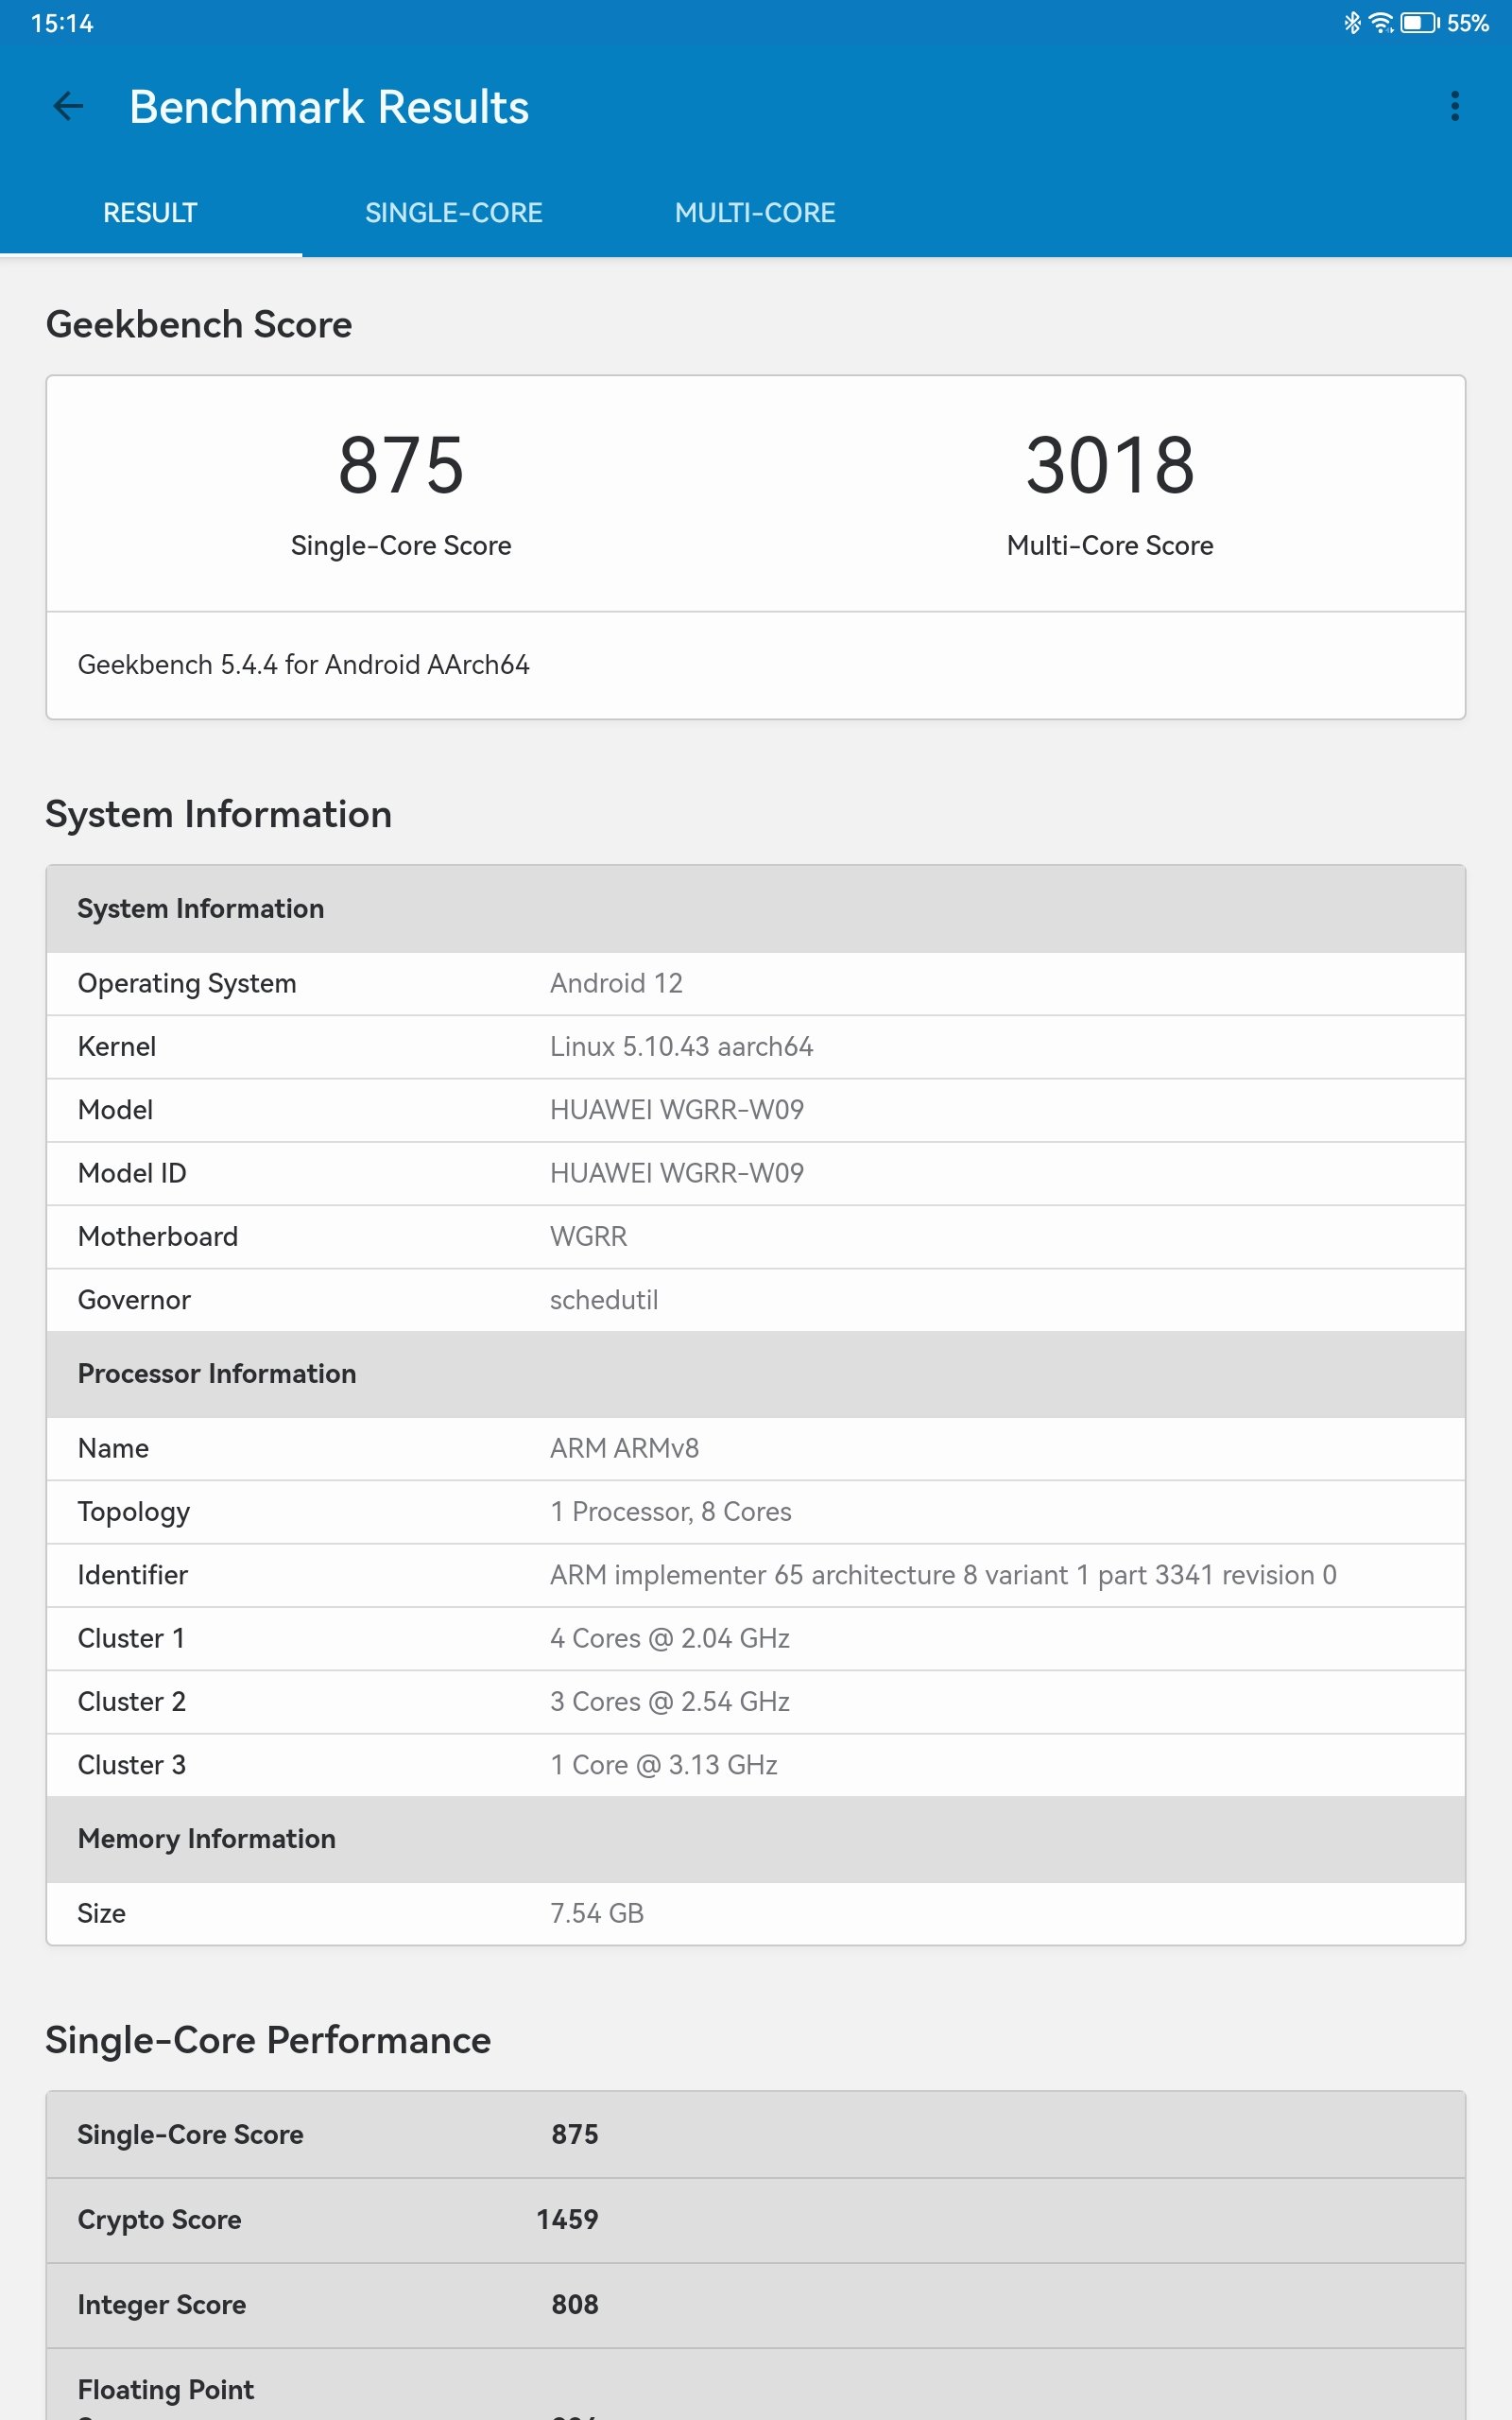
Task: Tap the back arrow icon
Action: click(68, 106)
